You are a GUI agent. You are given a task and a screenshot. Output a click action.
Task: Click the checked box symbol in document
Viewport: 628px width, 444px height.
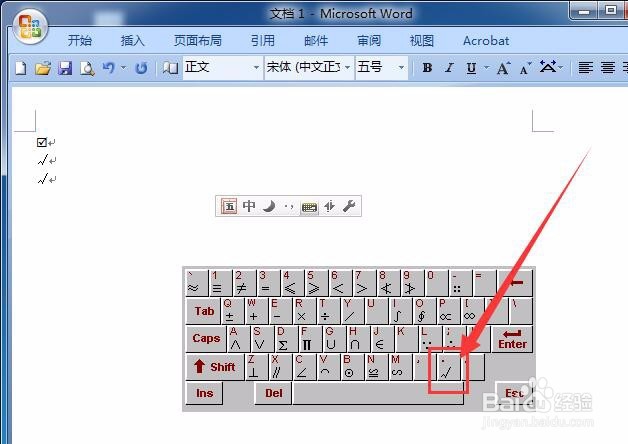(x=42, y=142)
